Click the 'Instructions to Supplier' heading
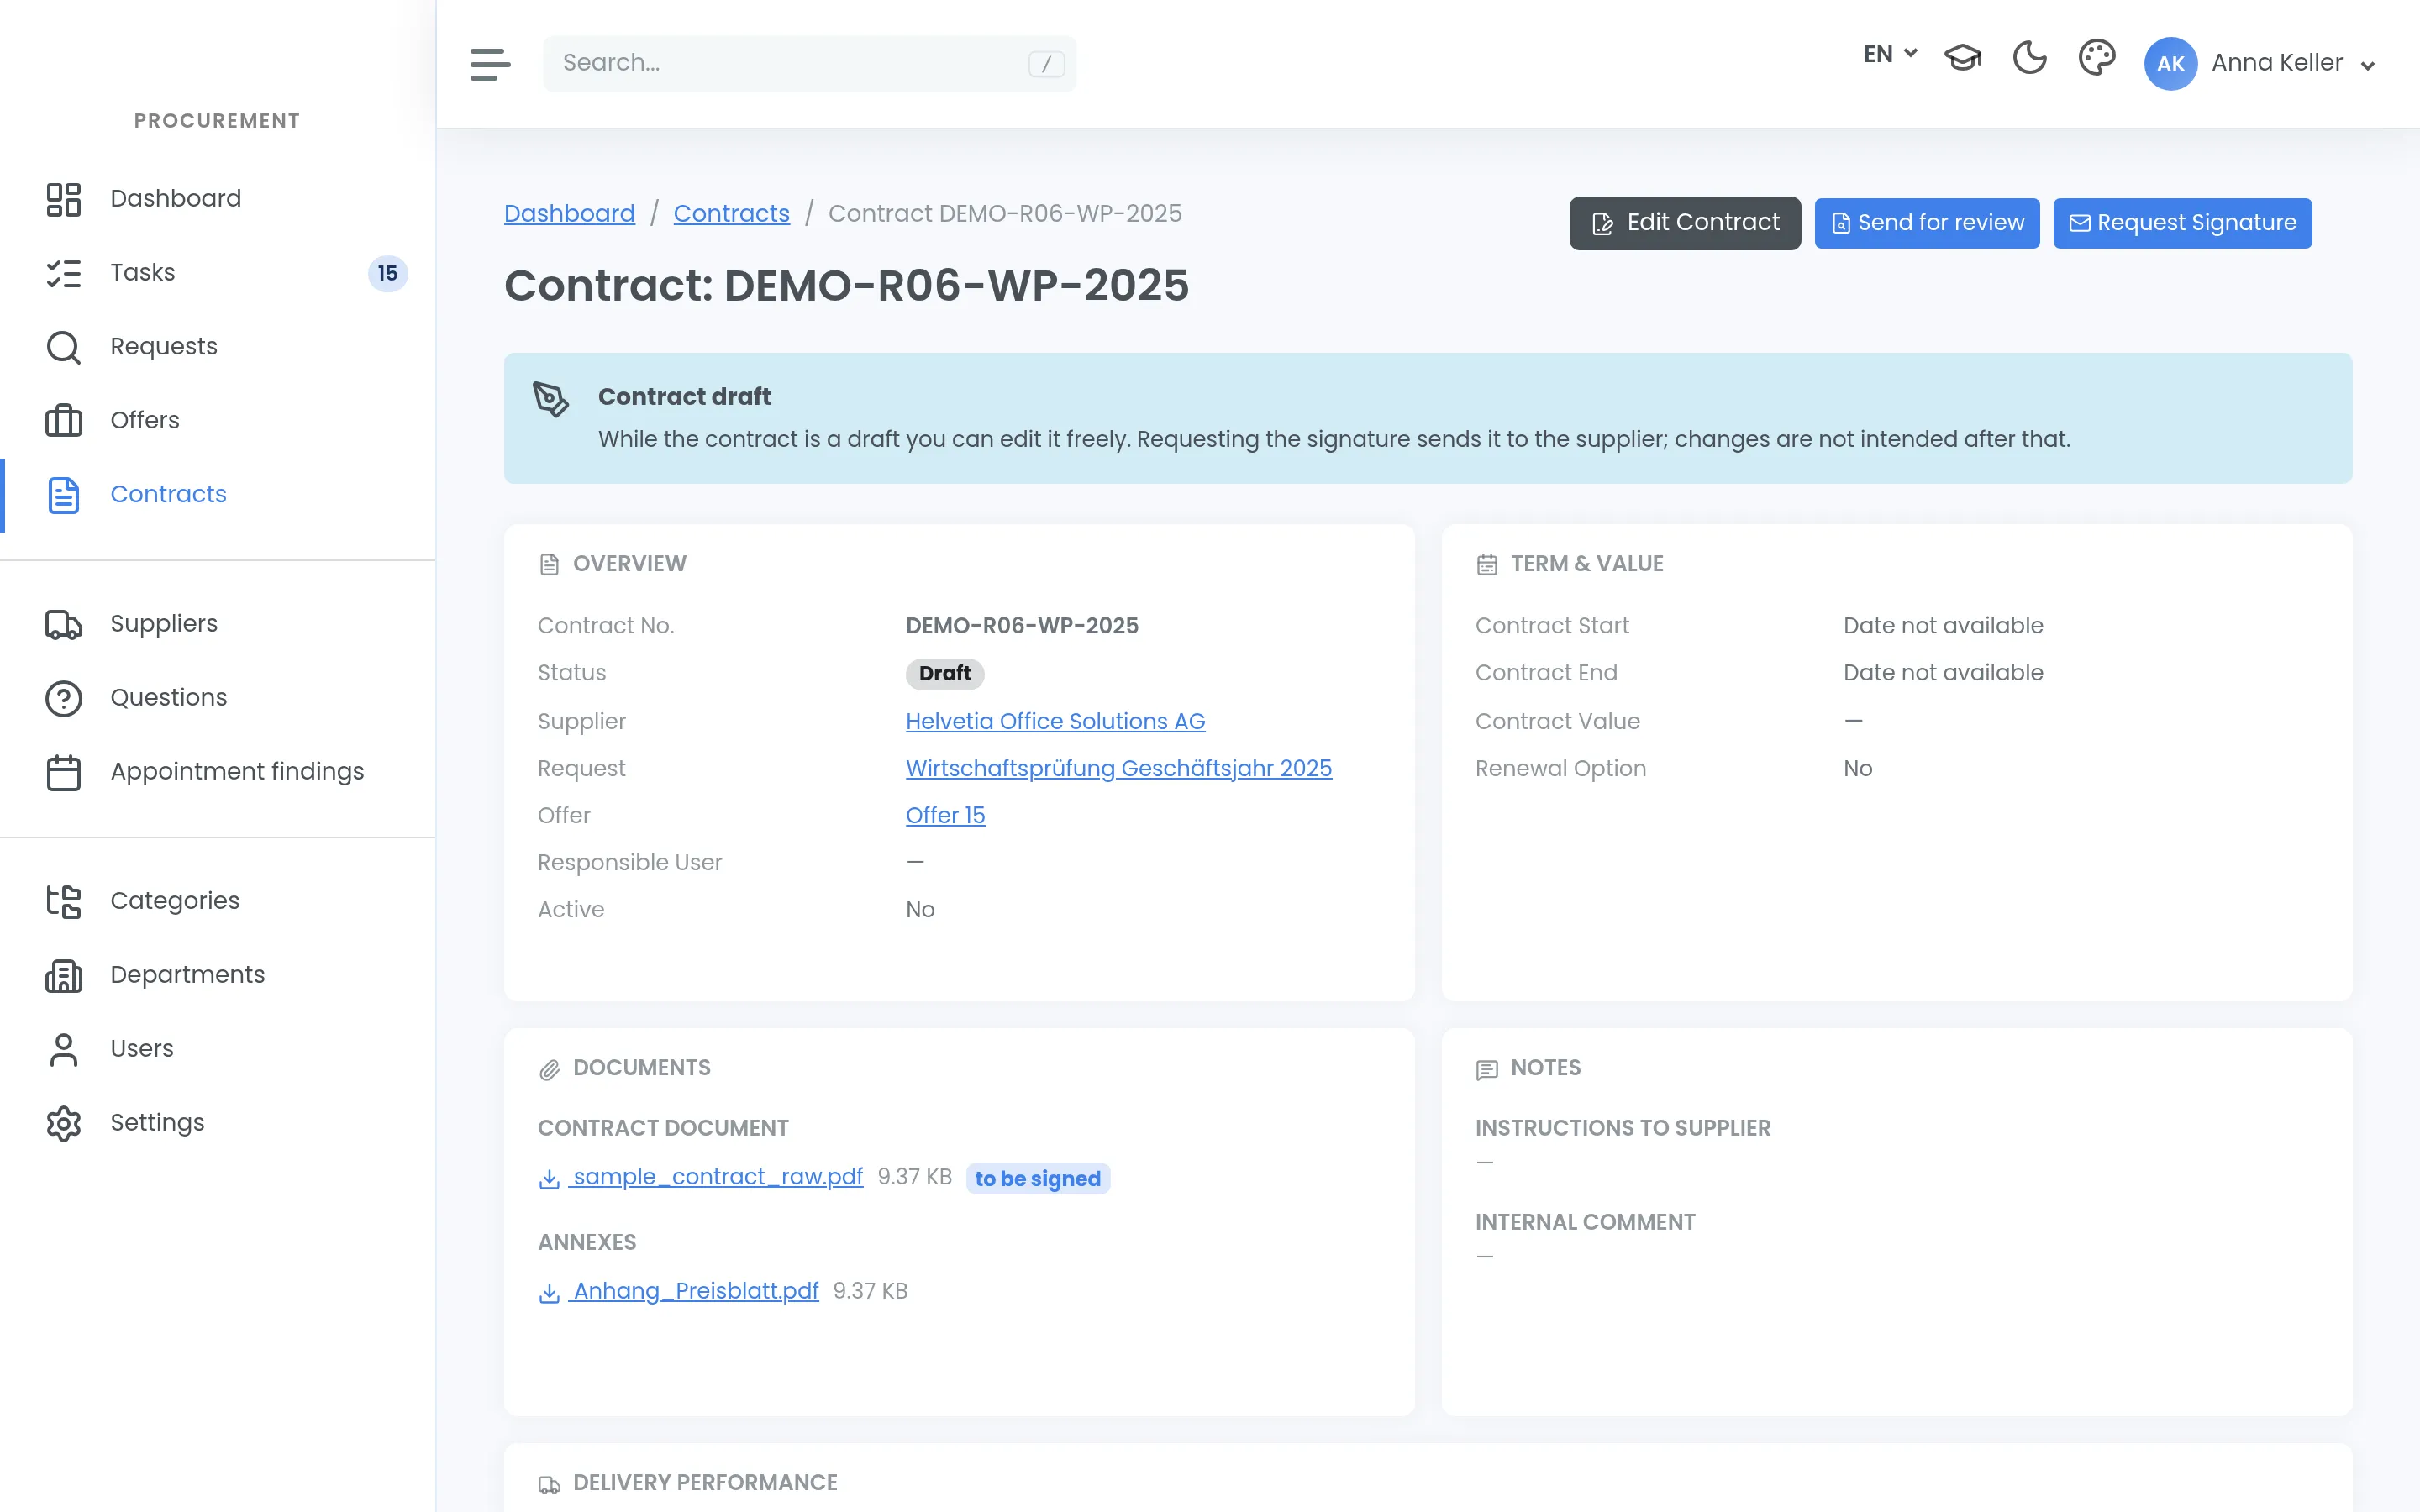The width and height of the screenshot is (2420, 1512). pos(1622,1128)
